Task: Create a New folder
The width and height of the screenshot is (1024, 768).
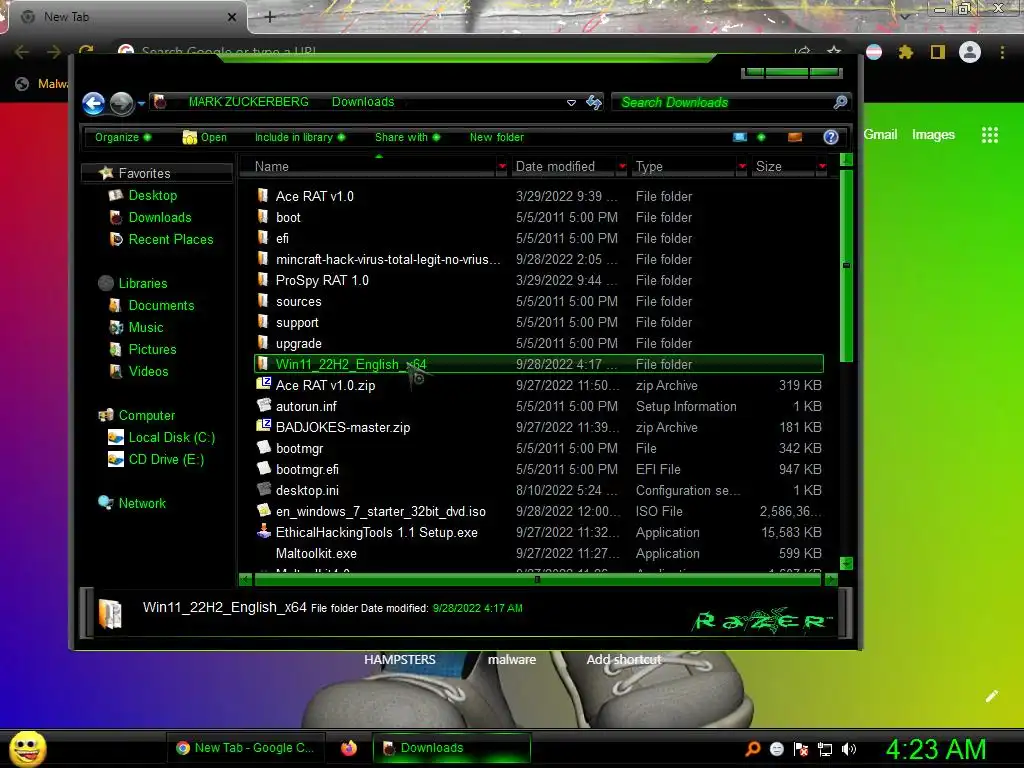Action: tap(496, 137)
